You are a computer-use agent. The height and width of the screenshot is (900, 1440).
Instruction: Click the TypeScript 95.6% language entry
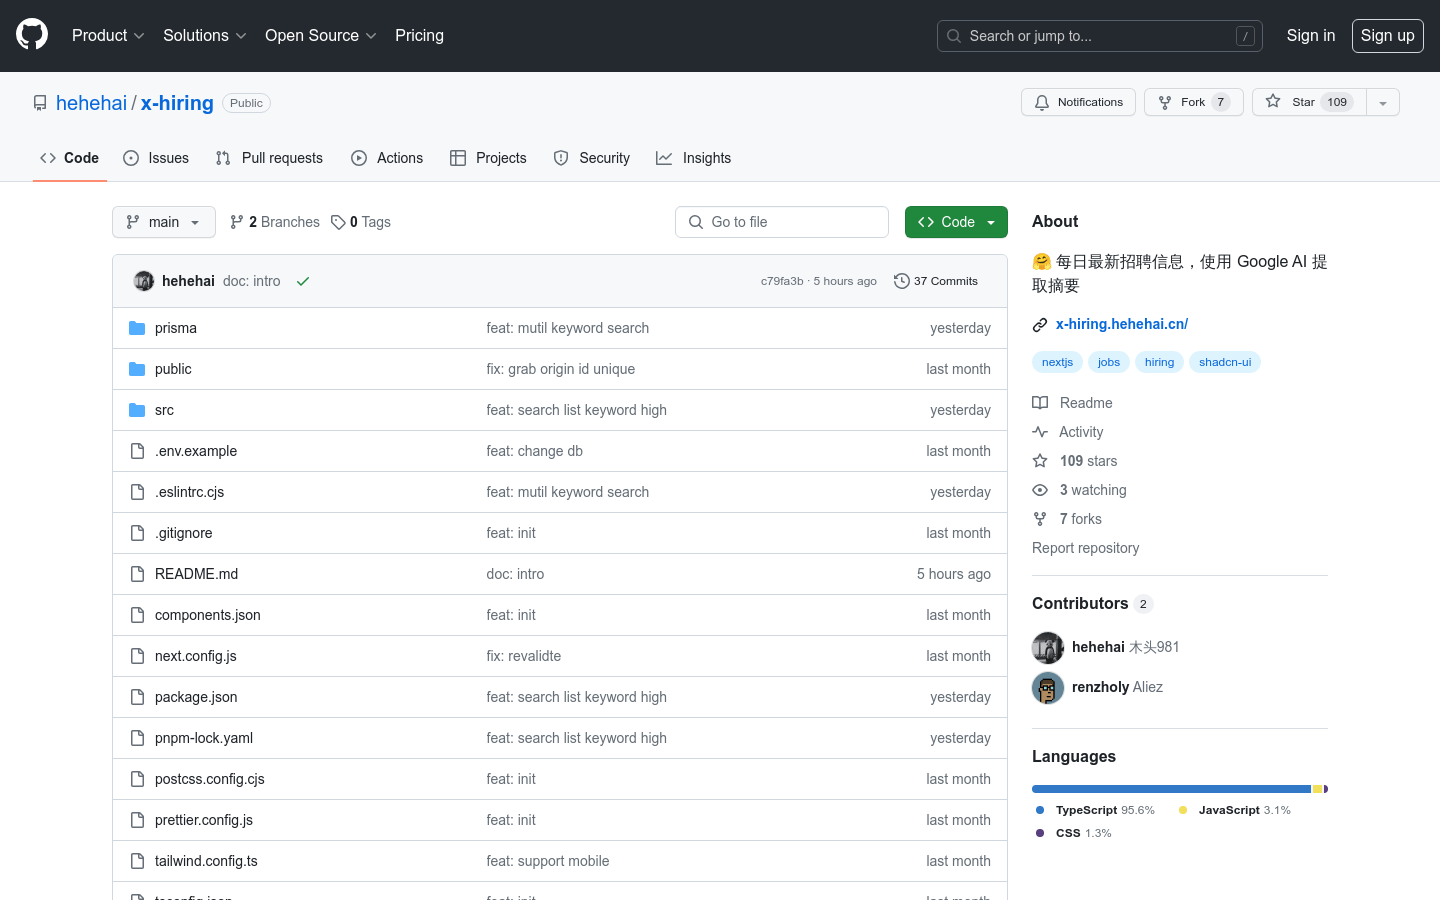(1096, 810)
